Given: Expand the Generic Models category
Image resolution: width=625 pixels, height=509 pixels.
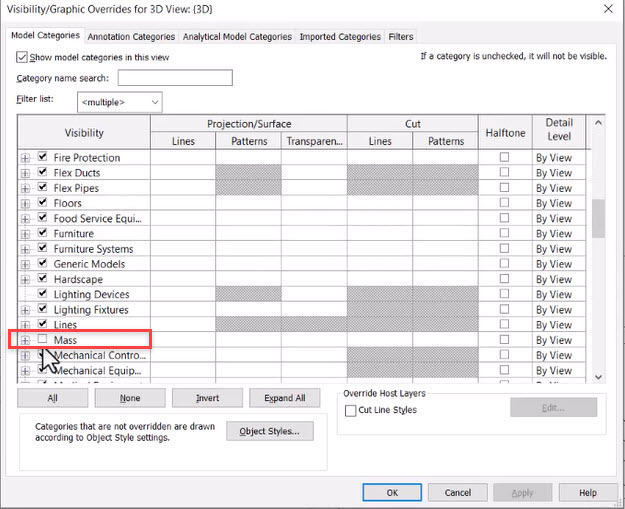Looking at the screenshot, I should (x=25, y=265).
